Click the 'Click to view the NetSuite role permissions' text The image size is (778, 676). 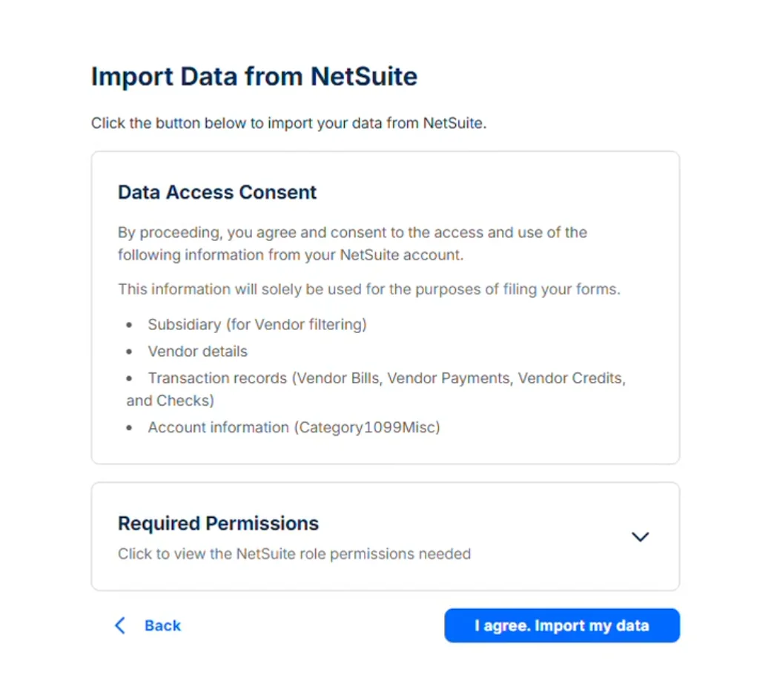tap(294, 553)
